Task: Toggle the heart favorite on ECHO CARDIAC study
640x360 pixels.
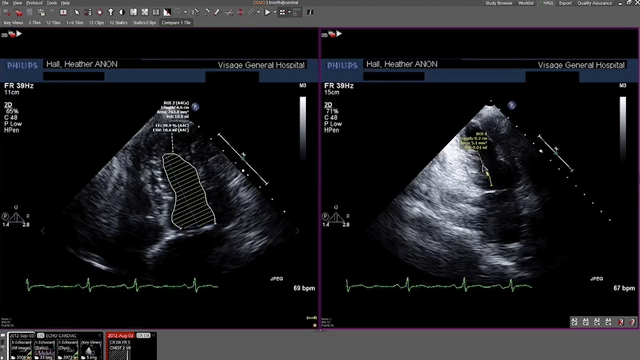Action: (x=100, y=335)
